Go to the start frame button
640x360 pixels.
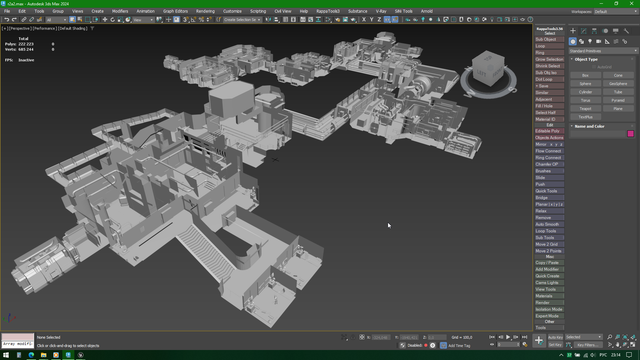(492, 337)
